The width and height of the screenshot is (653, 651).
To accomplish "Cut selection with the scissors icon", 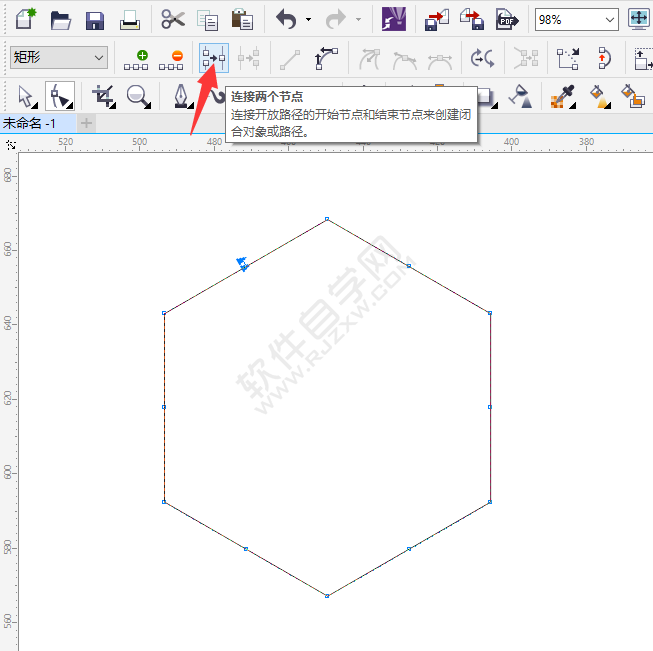I will pos(173,19).
